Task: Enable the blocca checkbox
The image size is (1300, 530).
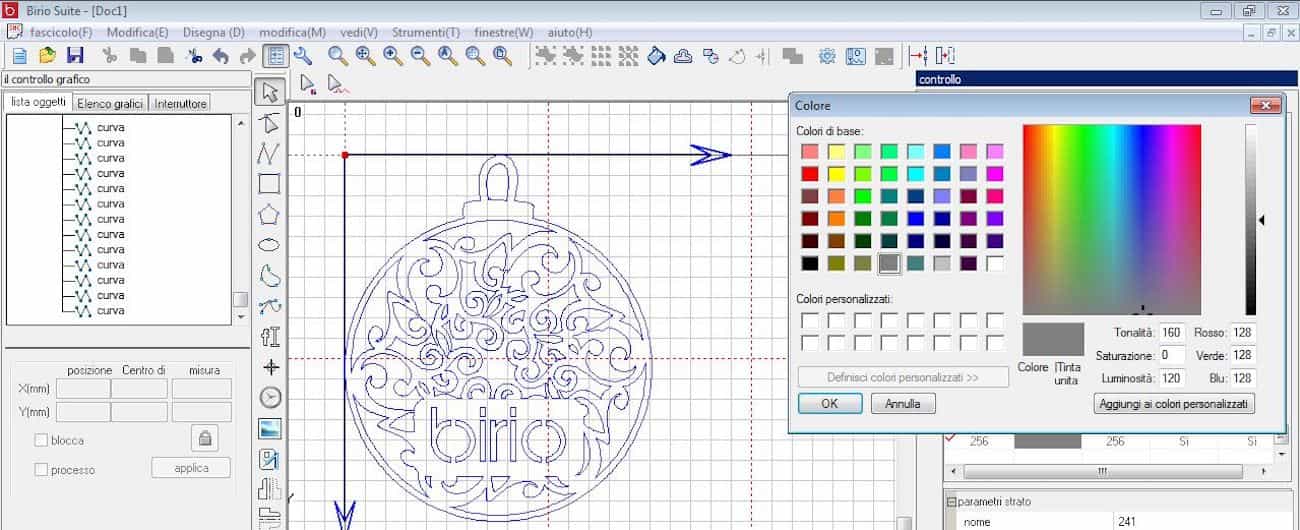Action: coord(41,440)
